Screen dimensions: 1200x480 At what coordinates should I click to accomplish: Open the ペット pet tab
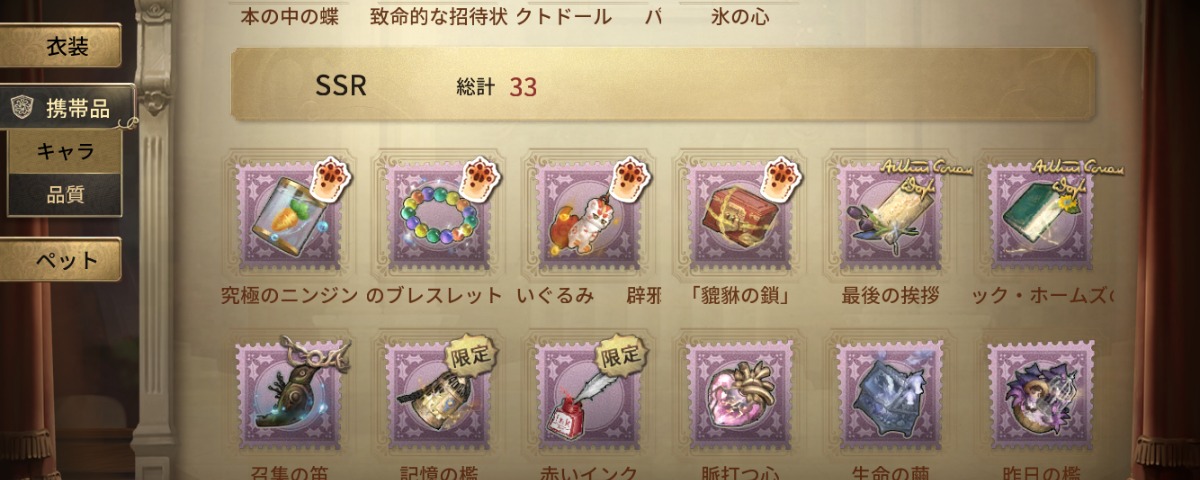click(67, 260)
